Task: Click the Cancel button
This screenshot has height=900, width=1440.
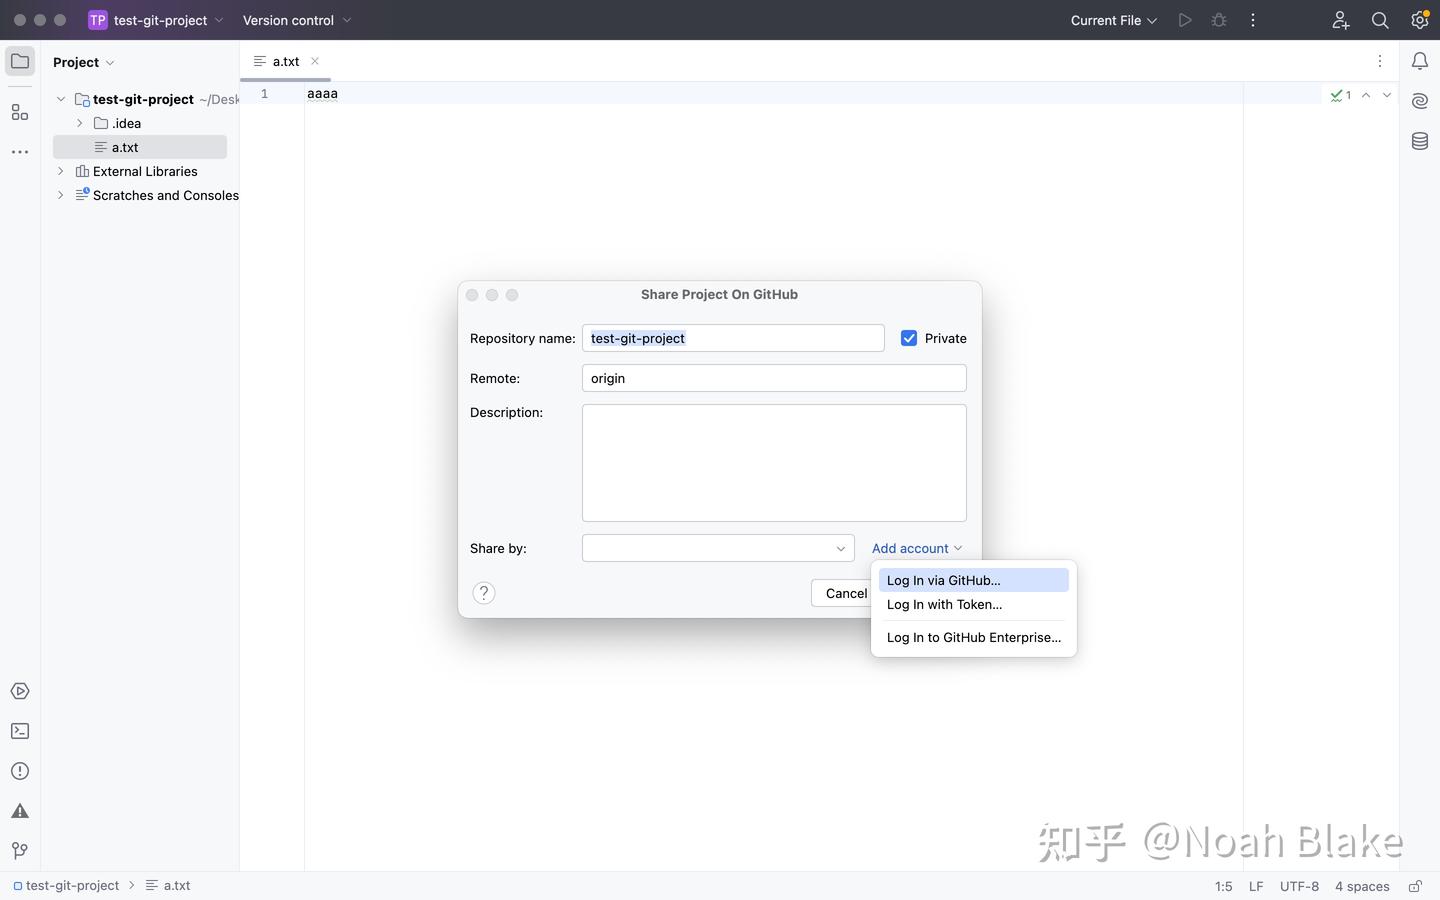Action: click(x=846, y=593)
